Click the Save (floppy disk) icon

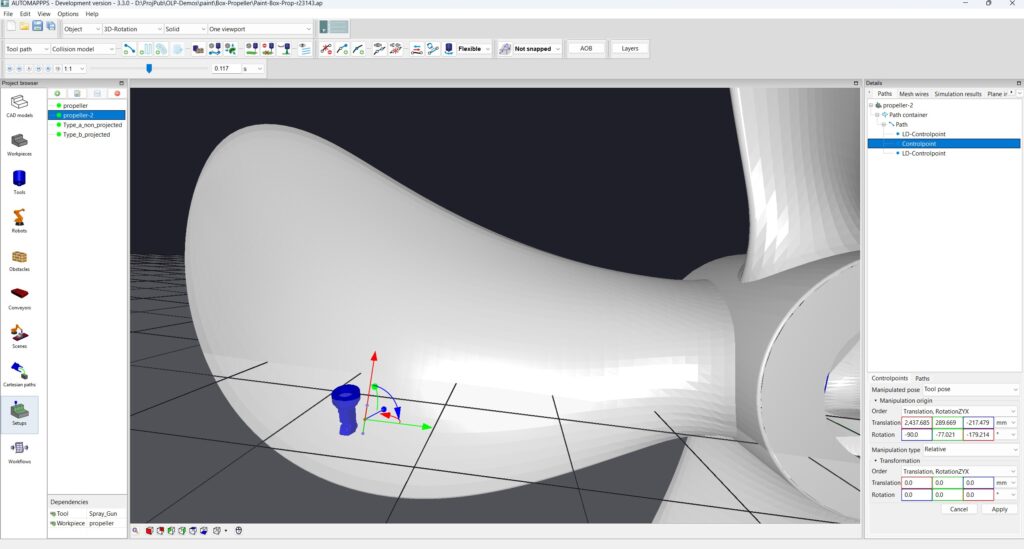click(x=37, y=26)
